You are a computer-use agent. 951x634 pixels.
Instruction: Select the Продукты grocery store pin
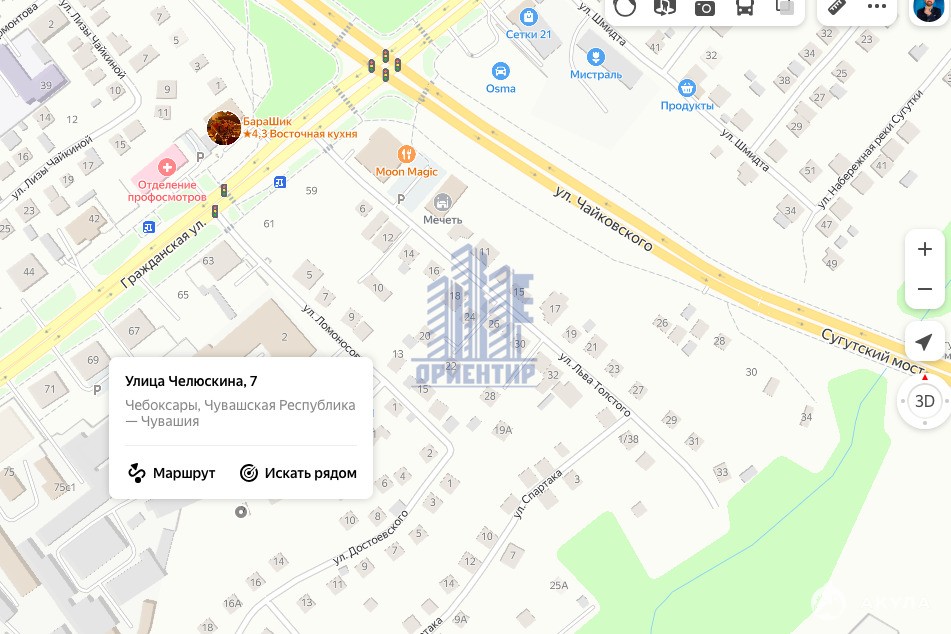[x=687, y=88]
